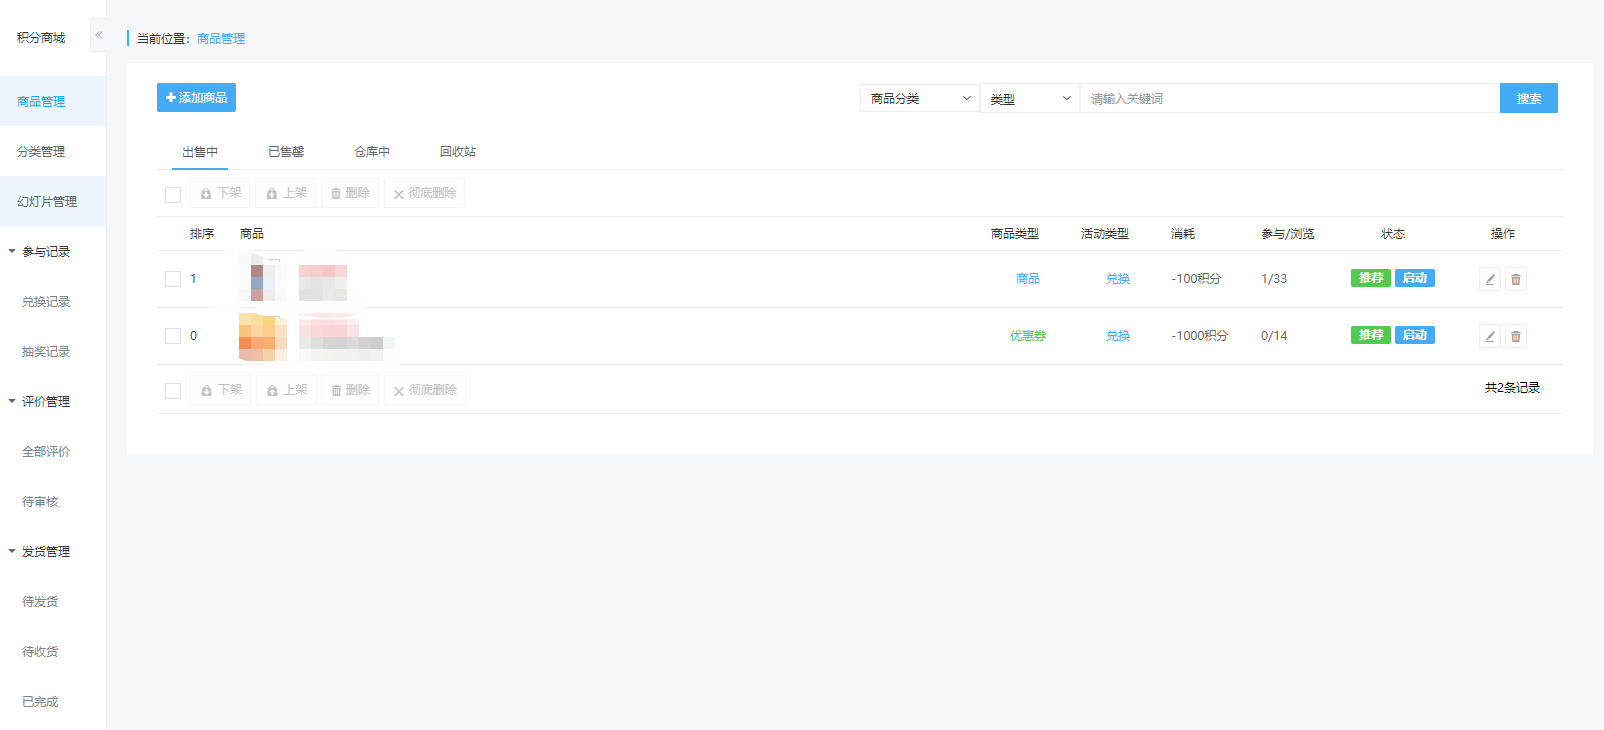Click 优惠券 type in second row

1028,336
